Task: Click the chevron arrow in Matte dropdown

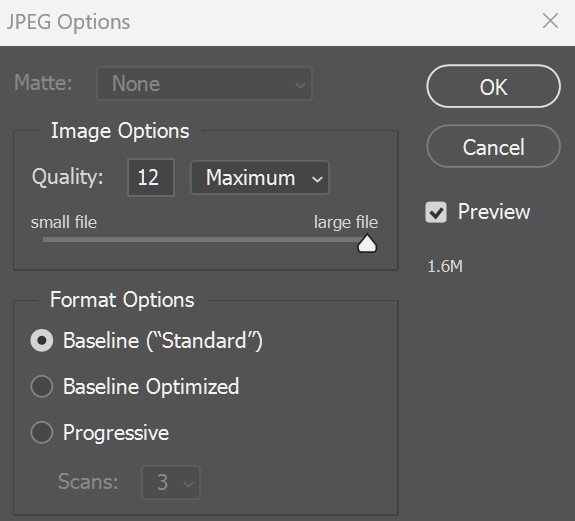Action: pos(300,85)
